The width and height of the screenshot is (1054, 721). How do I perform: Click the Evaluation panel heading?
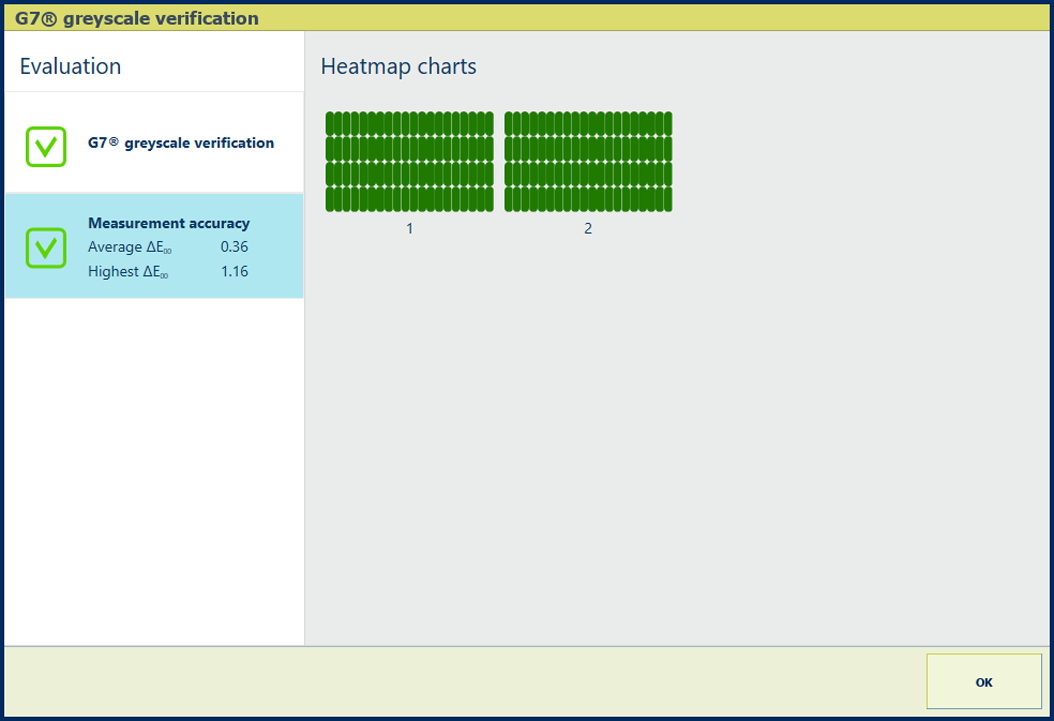pyautogui.click(x=70, y=67)
